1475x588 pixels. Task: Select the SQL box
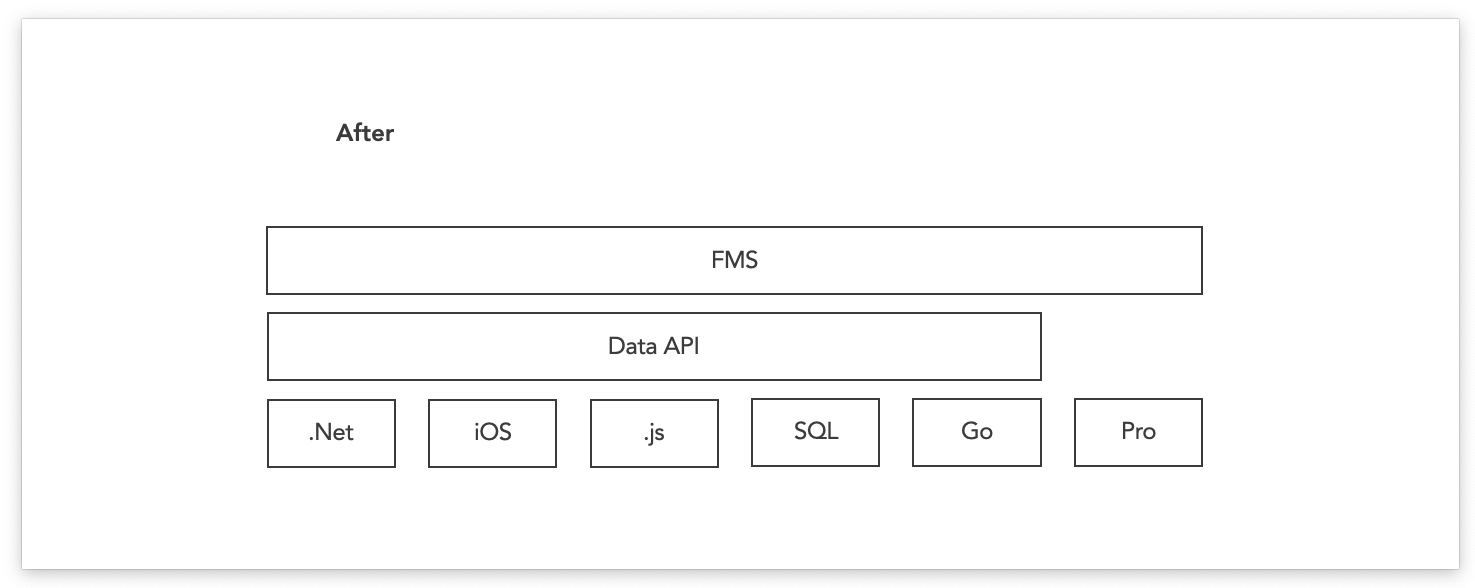pos(815,432)
